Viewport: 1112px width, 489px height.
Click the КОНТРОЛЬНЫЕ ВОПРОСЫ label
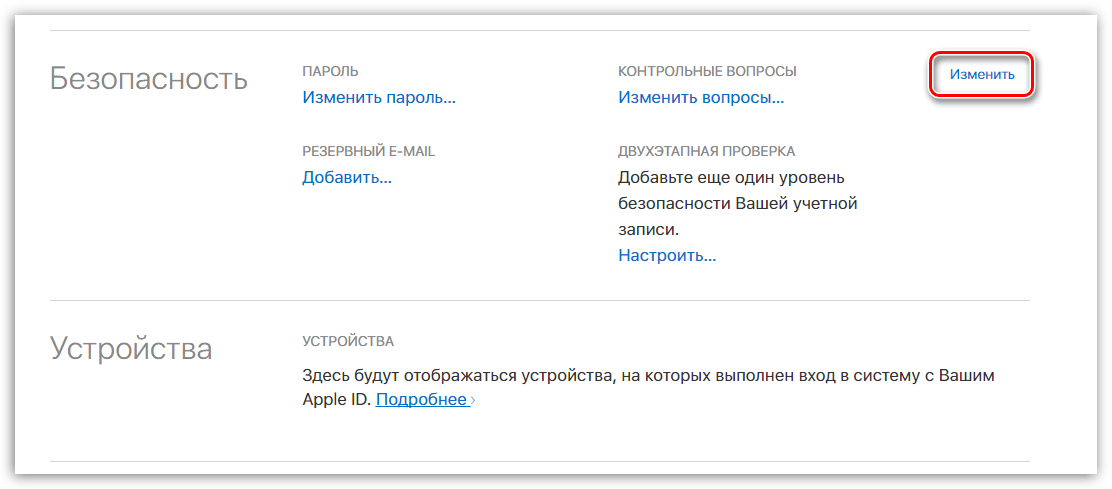click(707, 71)
